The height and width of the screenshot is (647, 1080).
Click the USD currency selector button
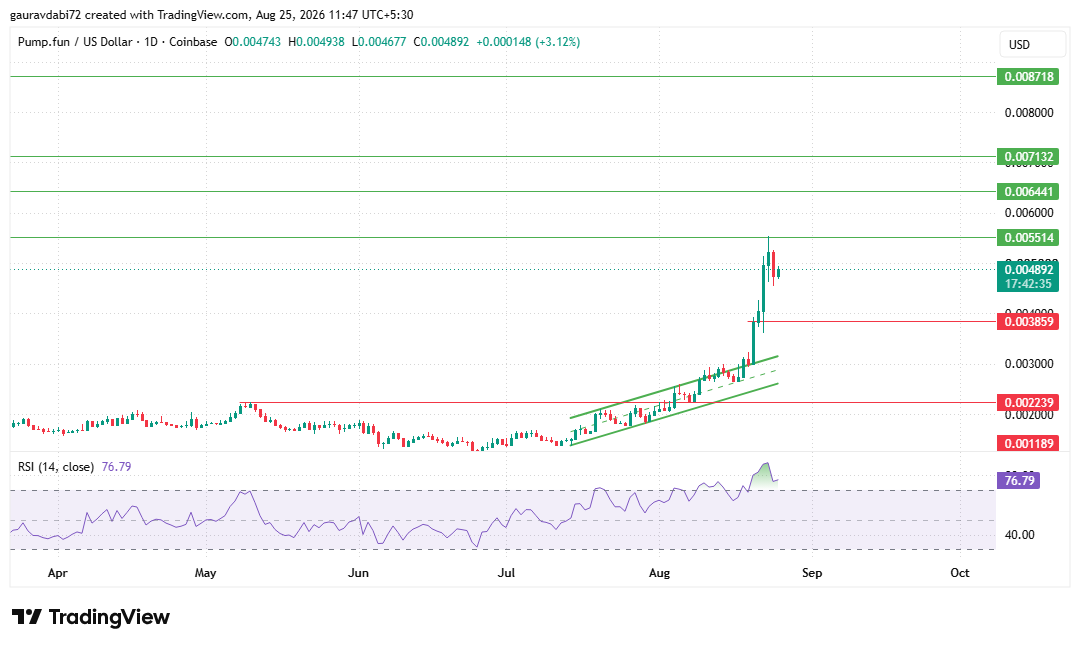pos(1032,44)
